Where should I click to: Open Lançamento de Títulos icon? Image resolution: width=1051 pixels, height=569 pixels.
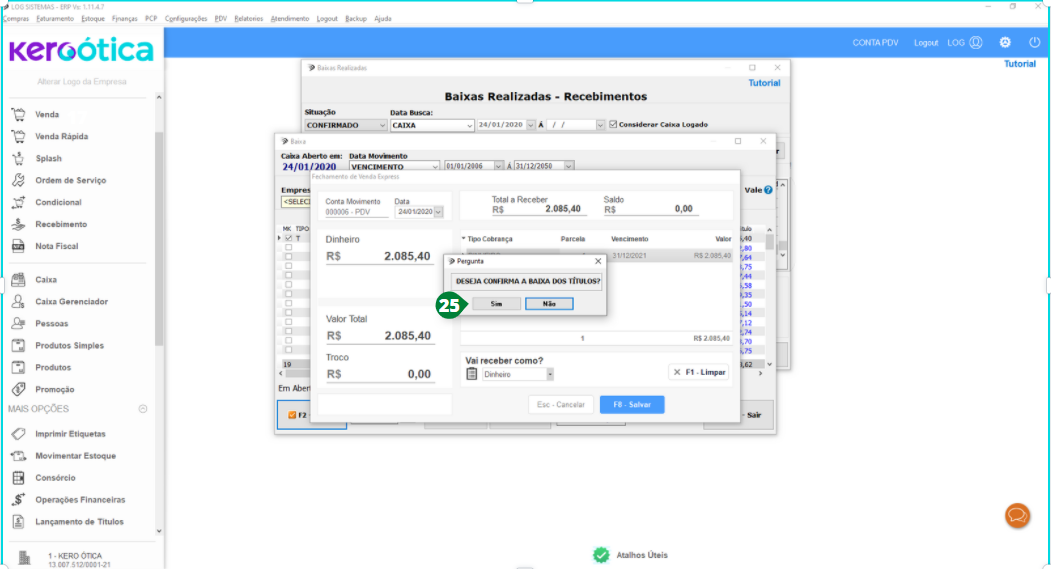(x=18, y=521)
